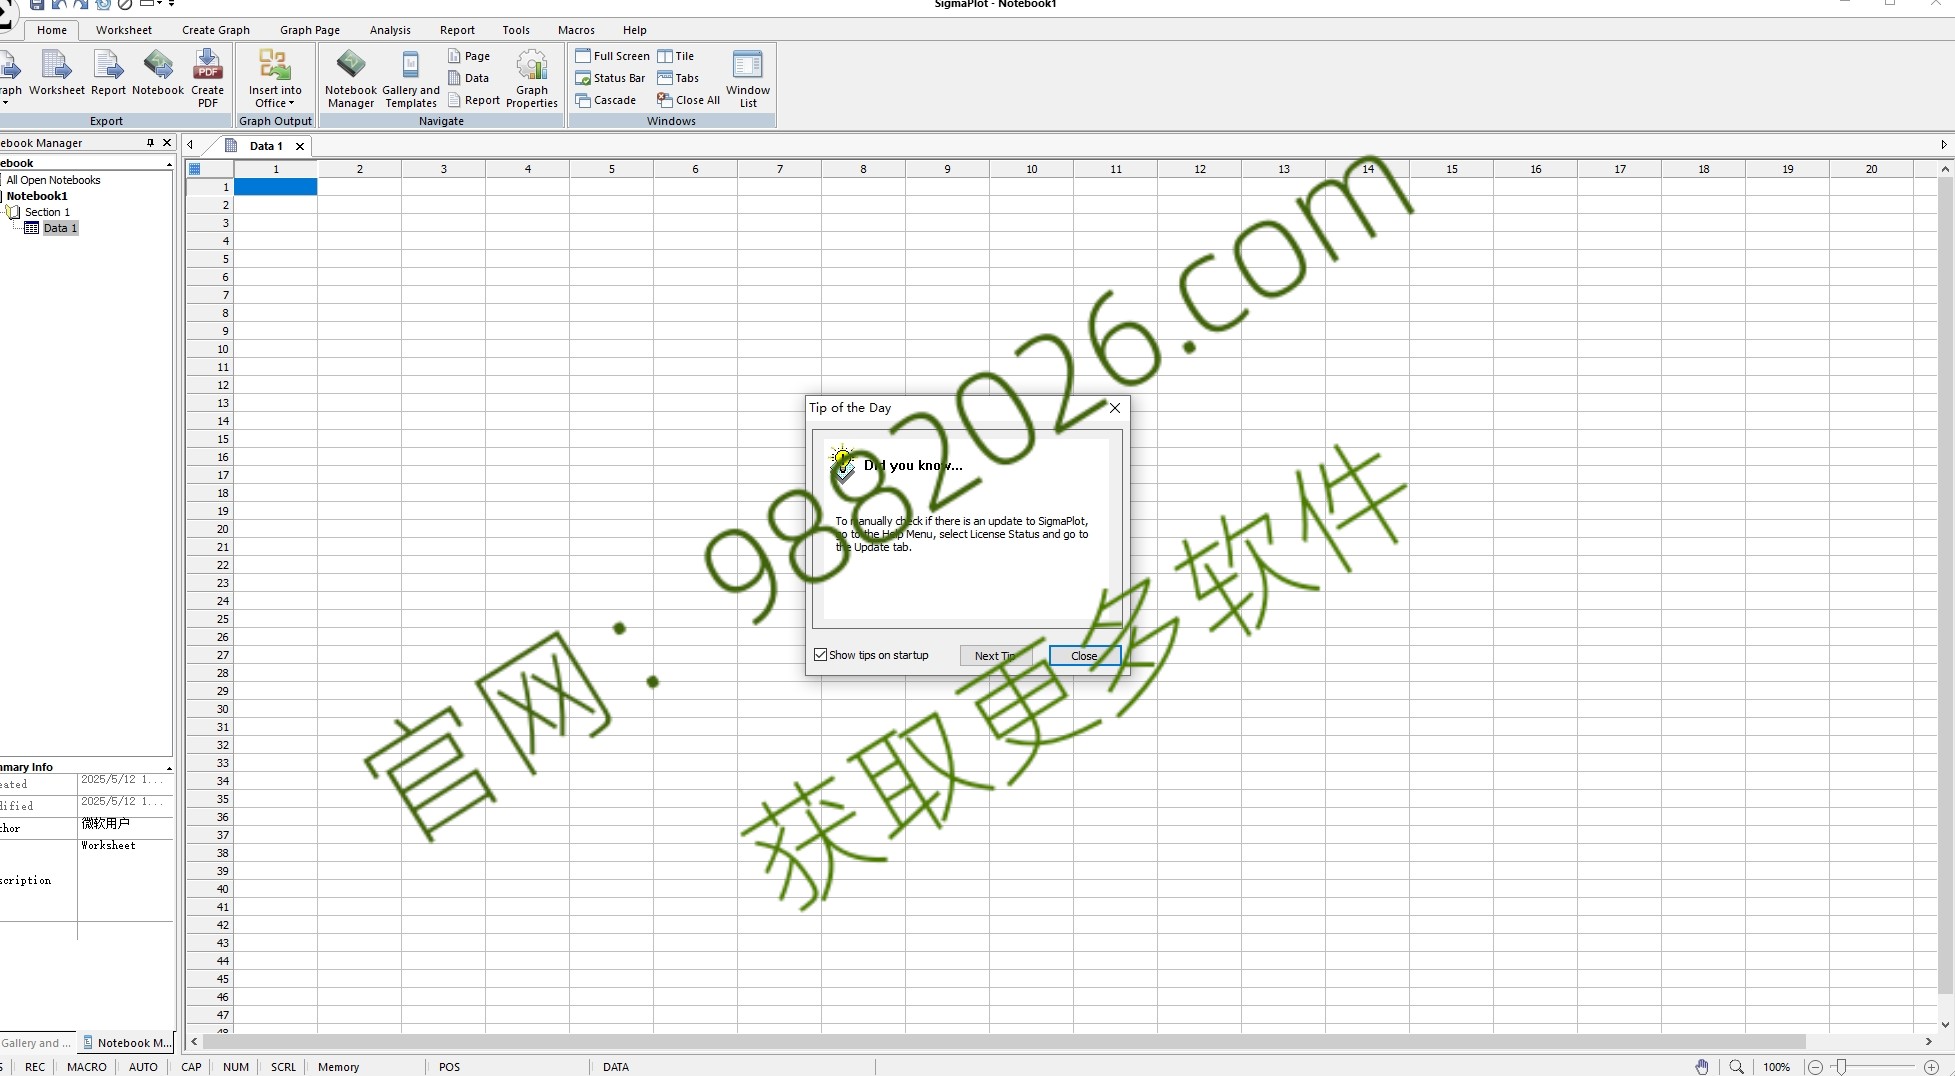The image size is (1955, 1076).
Task: Click the magnifier icon in status bar
Action: (x=1737, y=1067)
